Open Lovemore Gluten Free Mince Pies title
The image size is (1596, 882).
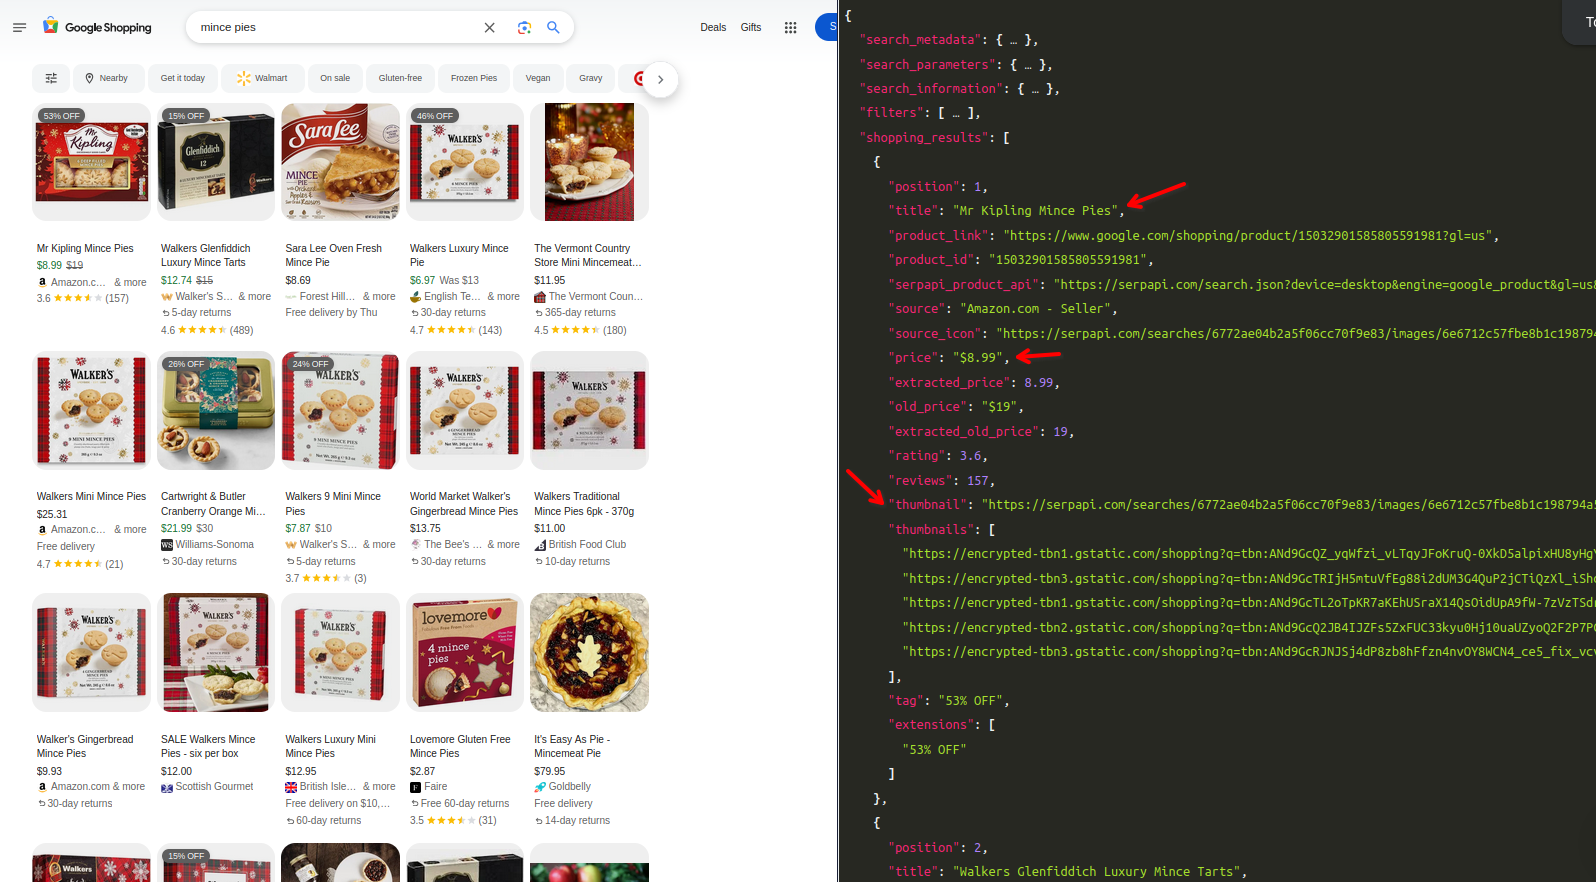[x=460, y=746]
